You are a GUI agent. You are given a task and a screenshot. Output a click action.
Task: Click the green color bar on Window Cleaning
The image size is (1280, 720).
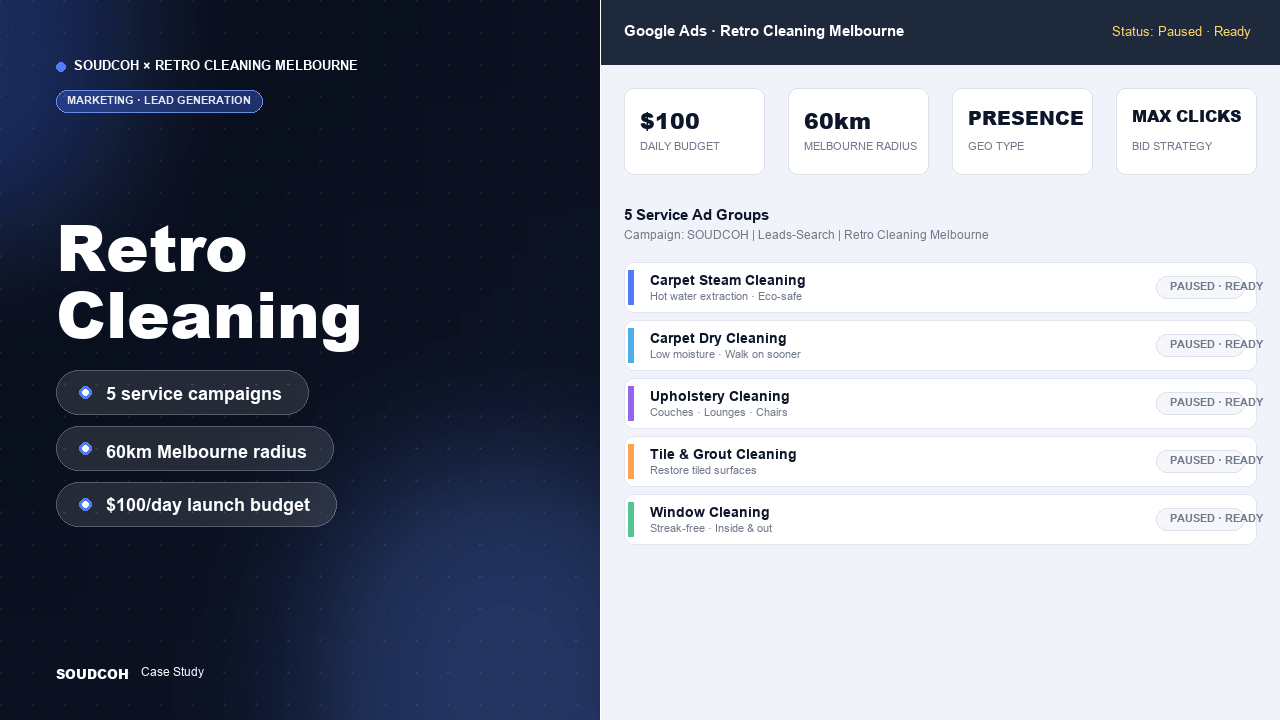point(631,520)
